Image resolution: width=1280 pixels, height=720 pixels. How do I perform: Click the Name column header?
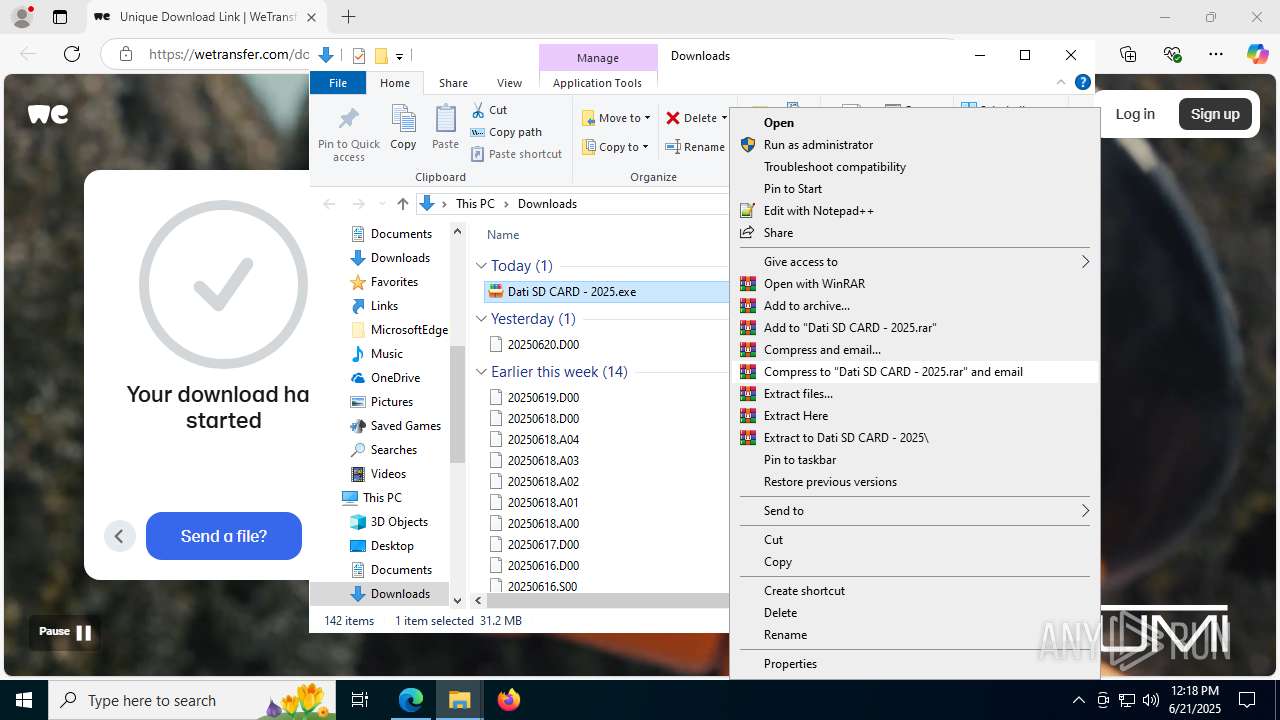pos(503,235)
